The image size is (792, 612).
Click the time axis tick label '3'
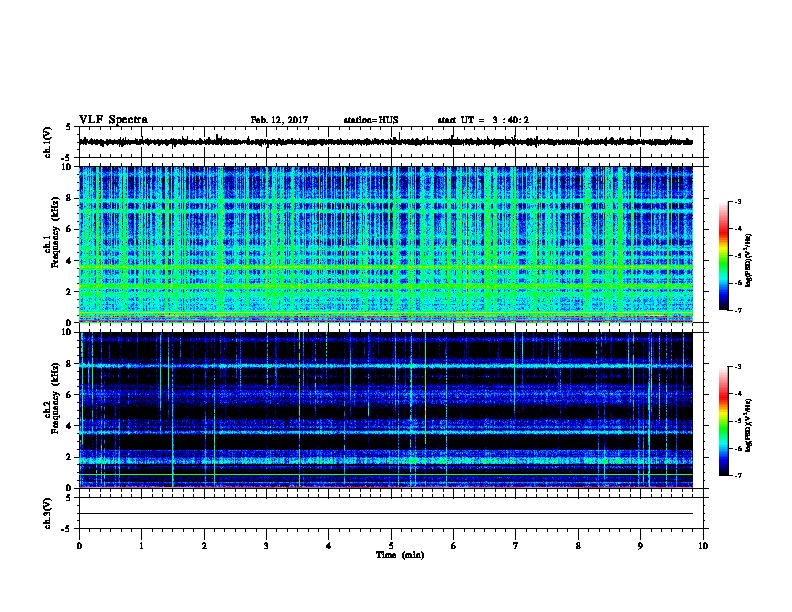coord(266,546)
